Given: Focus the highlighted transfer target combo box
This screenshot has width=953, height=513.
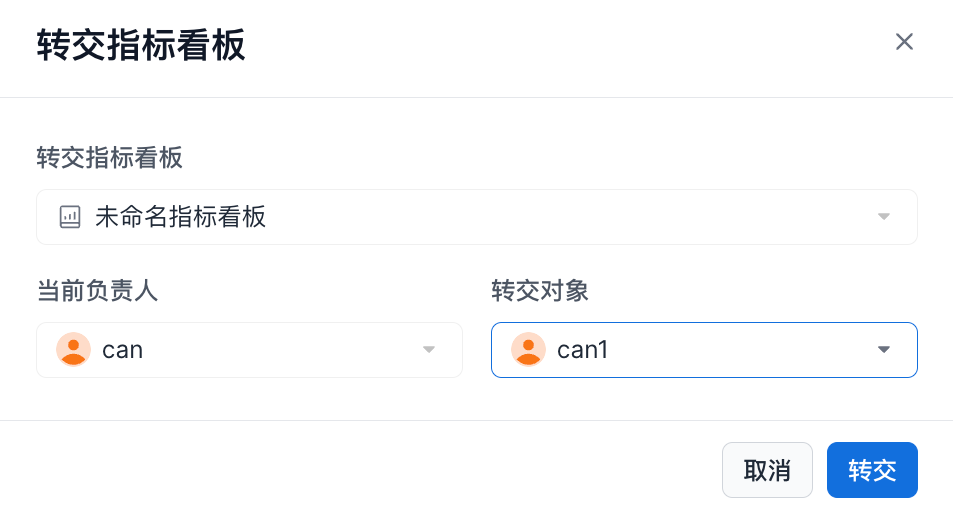Looking at the screenshot, I should (720, 349).
